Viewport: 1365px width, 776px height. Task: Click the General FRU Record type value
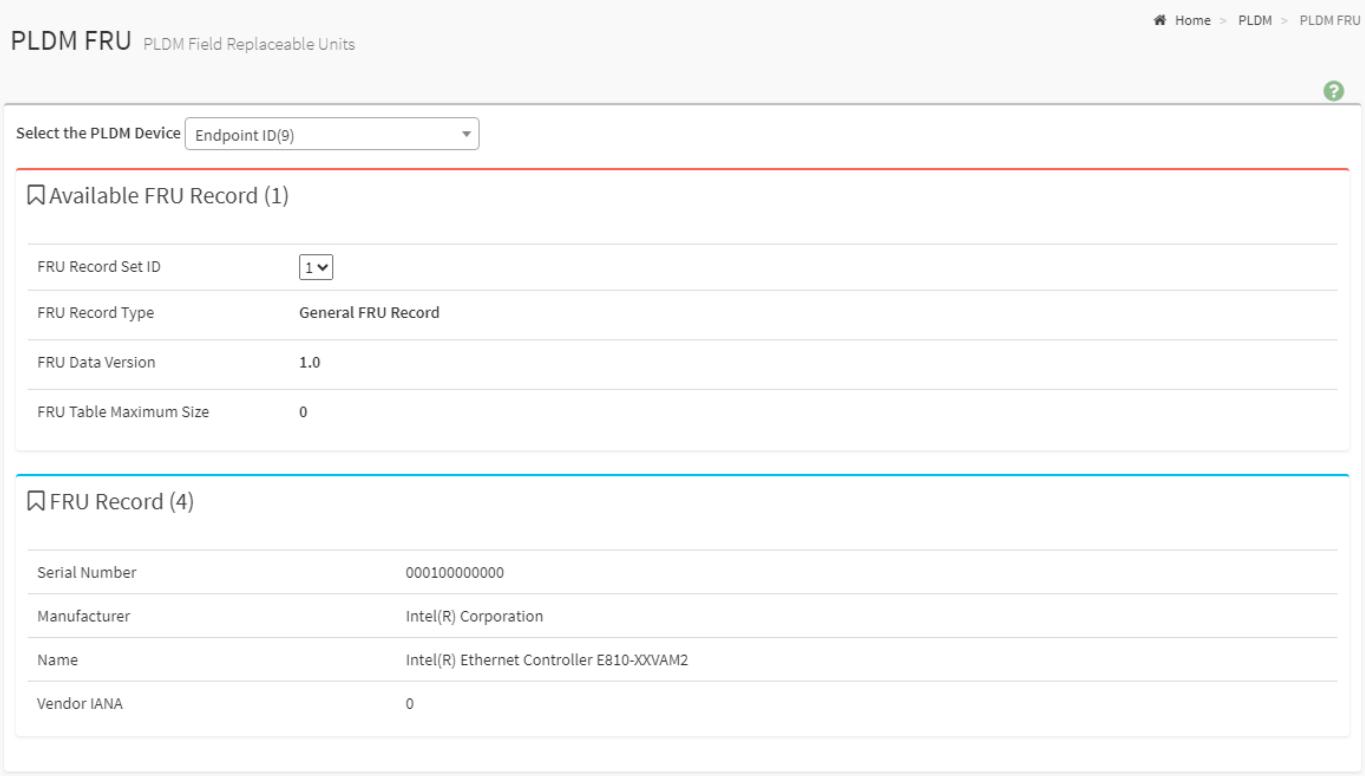tap(369, 312)
